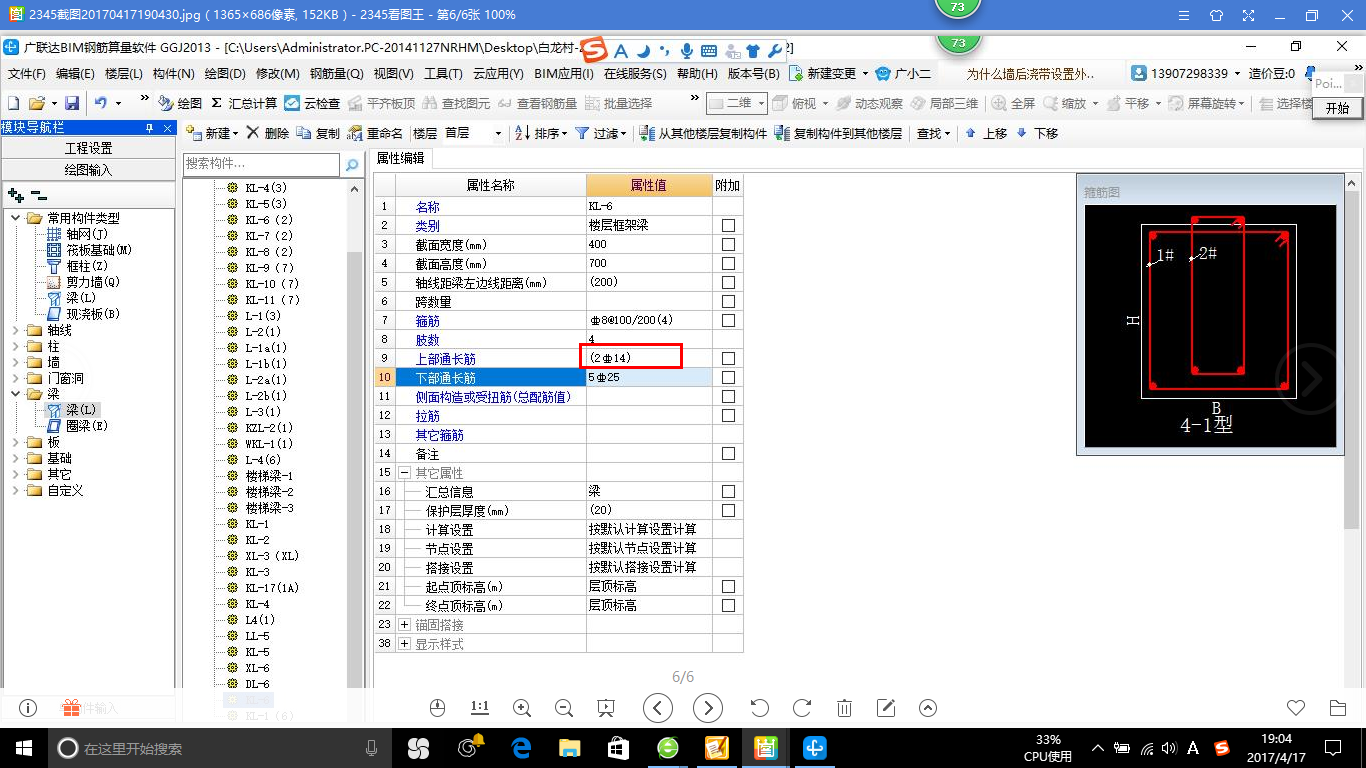
Task: Tick the 附加 checkbox for 类别 row
Action: click(728, 226)
